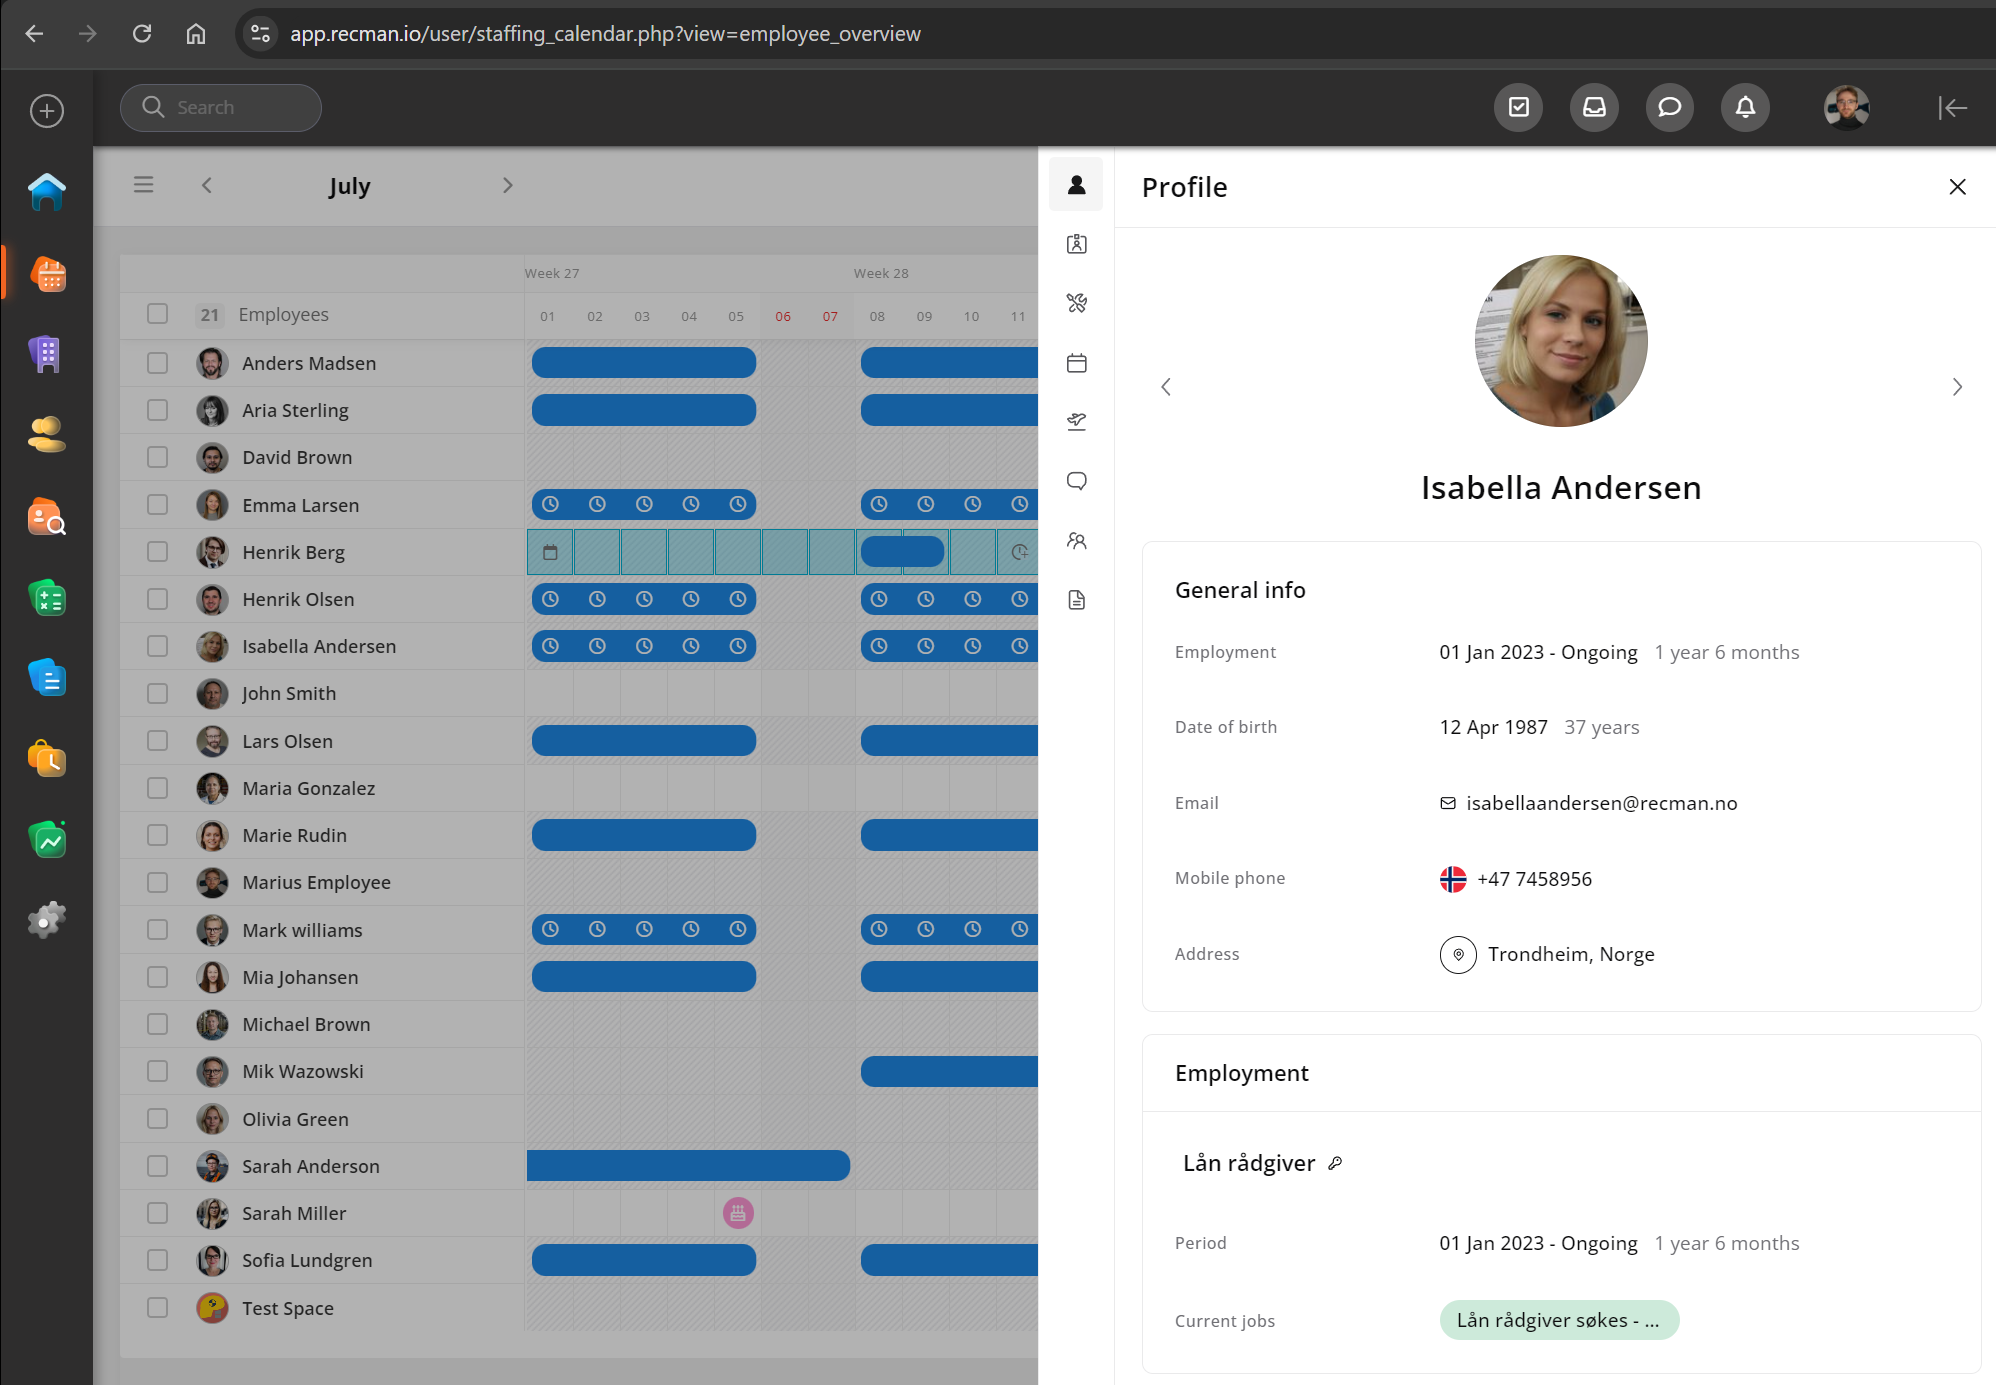The height and width of the screenshot is (1385, 1996).
Task: Open the absence airplane profile tab icon
Action: tap(1076, 422)
